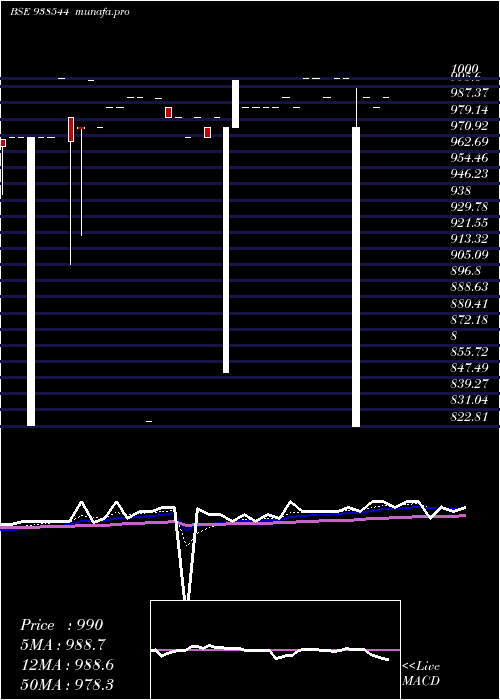Click the 831.04 price axis label
500x700 pixels.
[469, 400]
